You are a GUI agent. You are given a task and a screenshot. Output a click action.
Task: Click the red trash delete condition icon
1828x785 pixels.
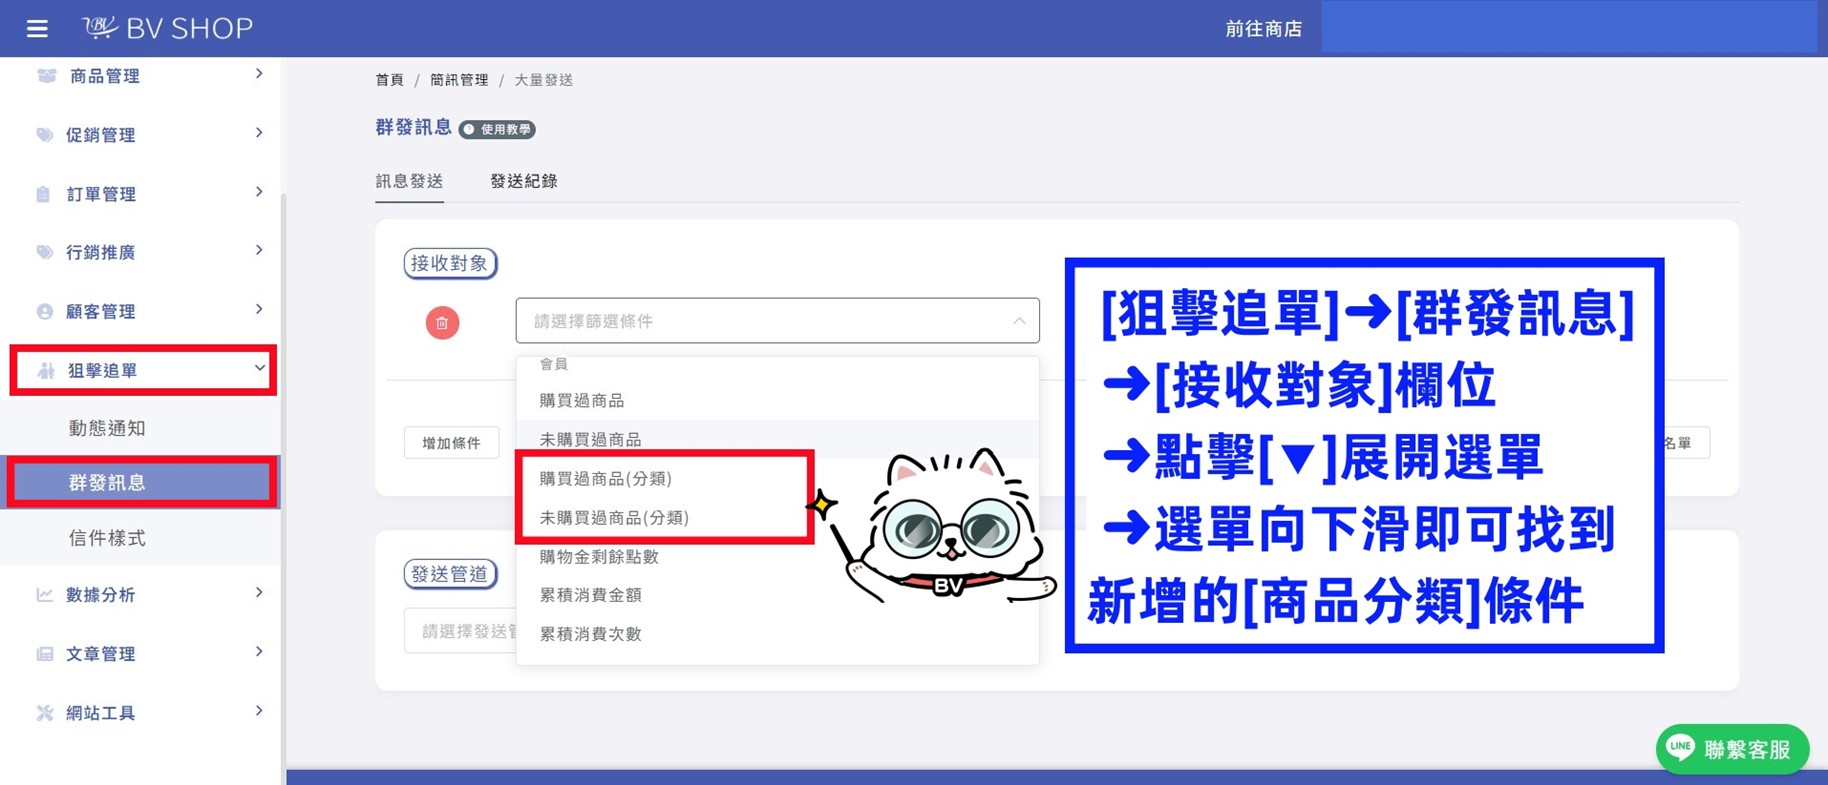(x=442, y=323)
